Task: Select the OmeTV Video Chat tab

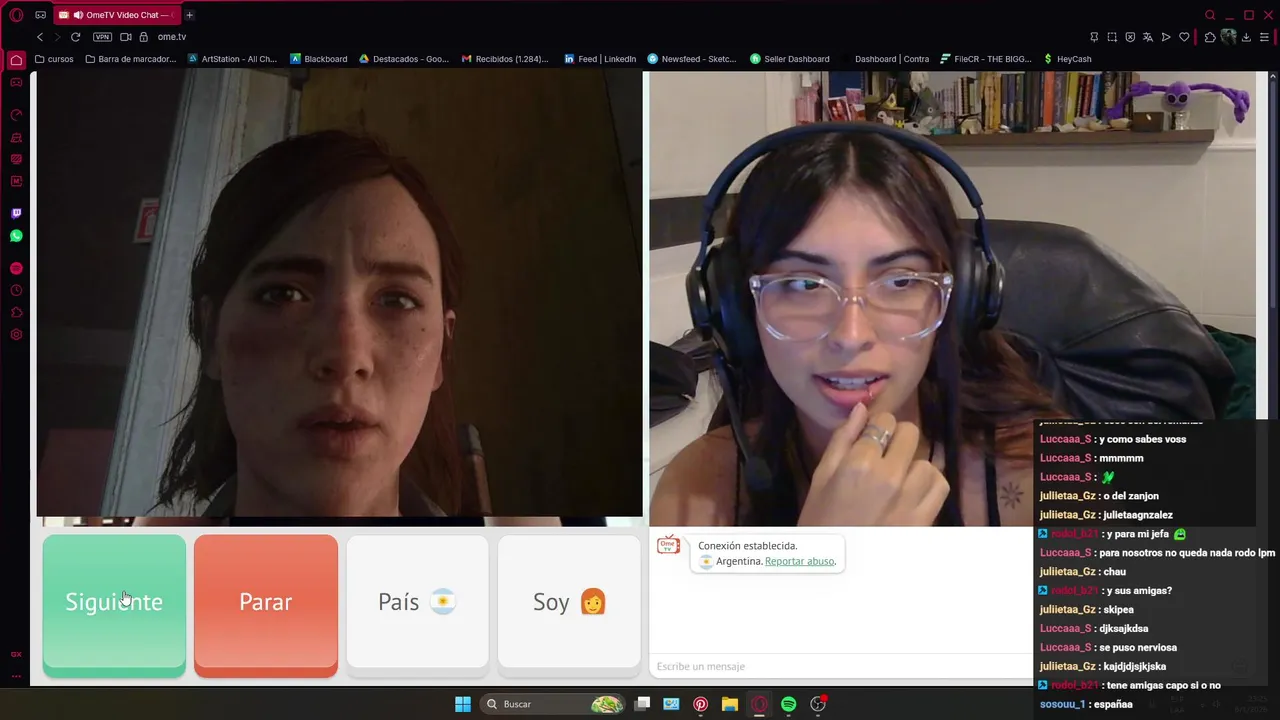Action: click(115, 15)
